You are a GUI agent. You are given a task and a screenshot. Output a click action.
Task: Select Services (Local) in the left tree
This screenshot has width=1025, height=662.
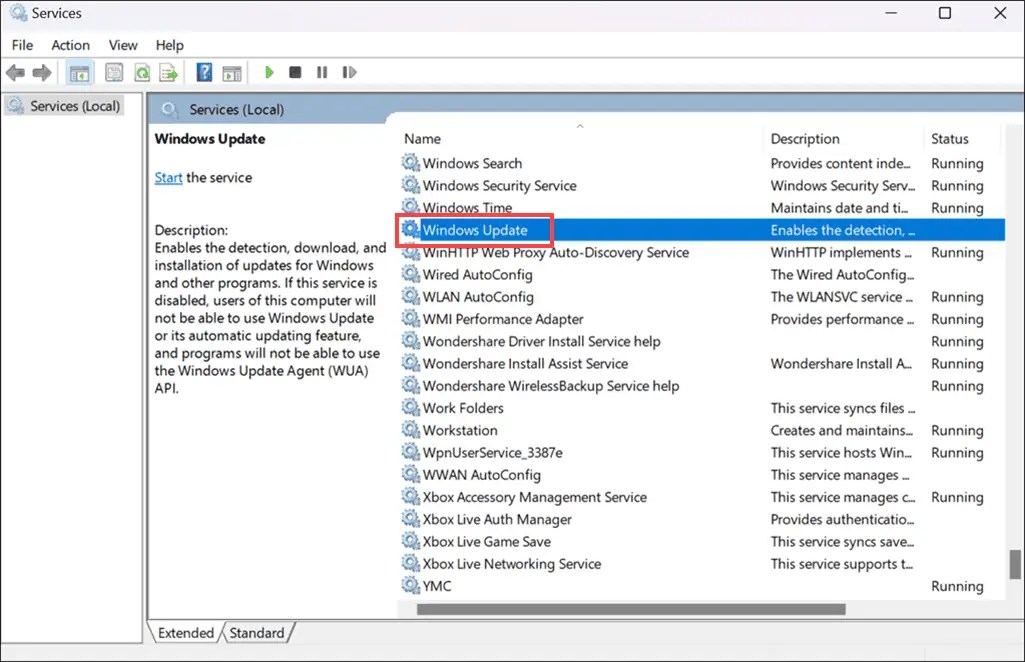click(74, 105)
